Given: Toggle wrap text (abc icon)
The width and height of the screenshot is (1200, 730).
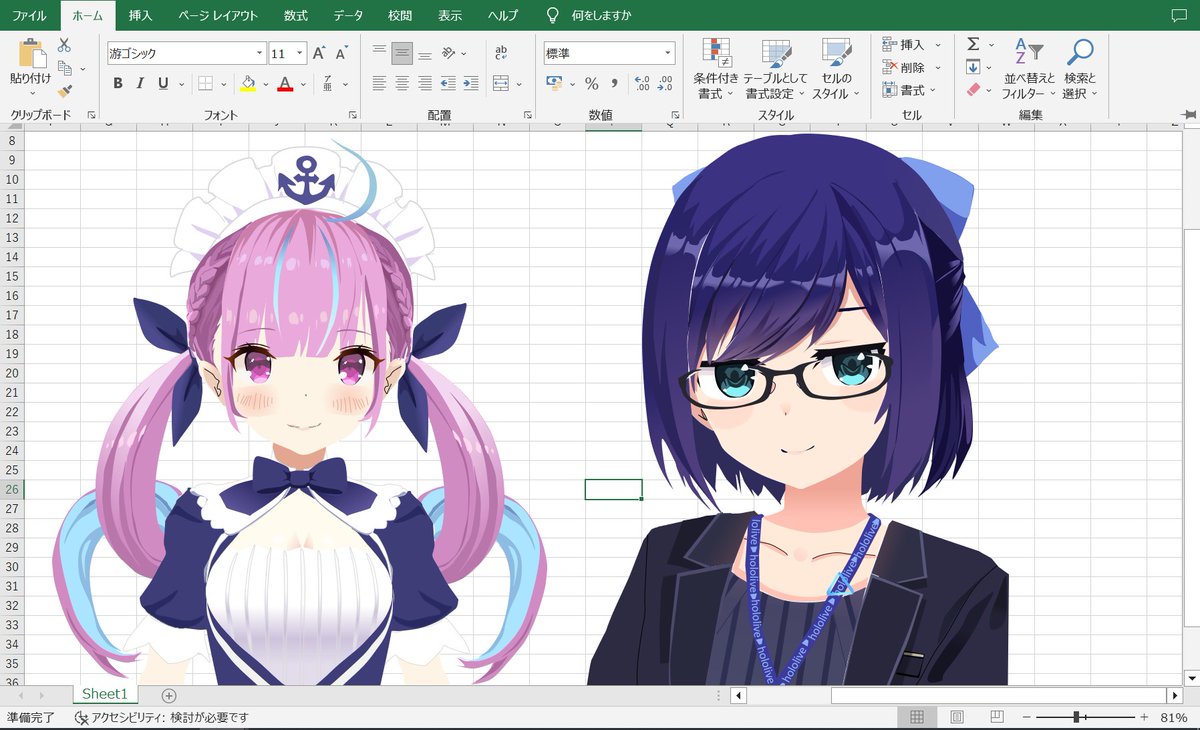Looking at the screenshot, I should click(501, 53).
